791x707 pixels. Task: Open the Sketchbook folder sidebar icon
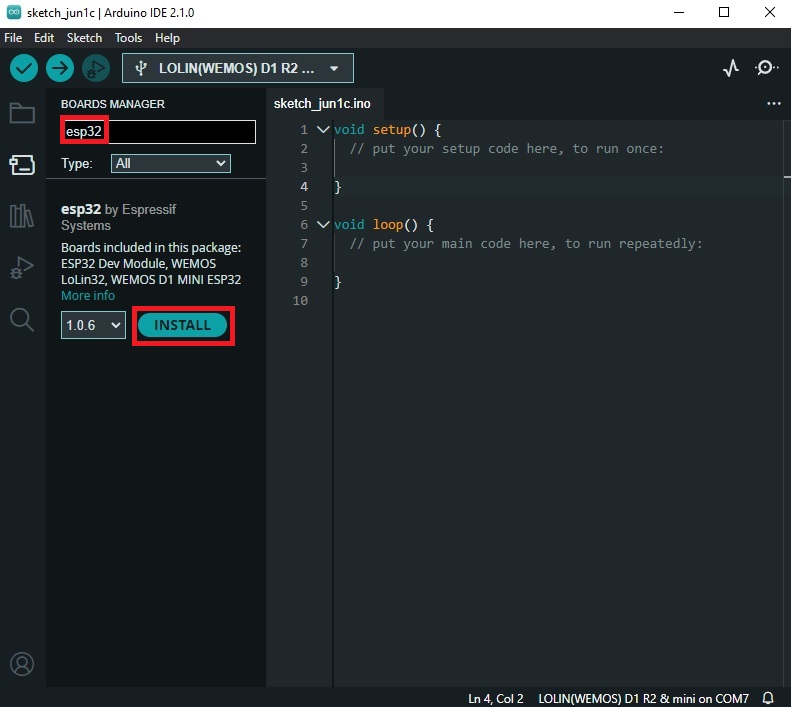point(22,113)
